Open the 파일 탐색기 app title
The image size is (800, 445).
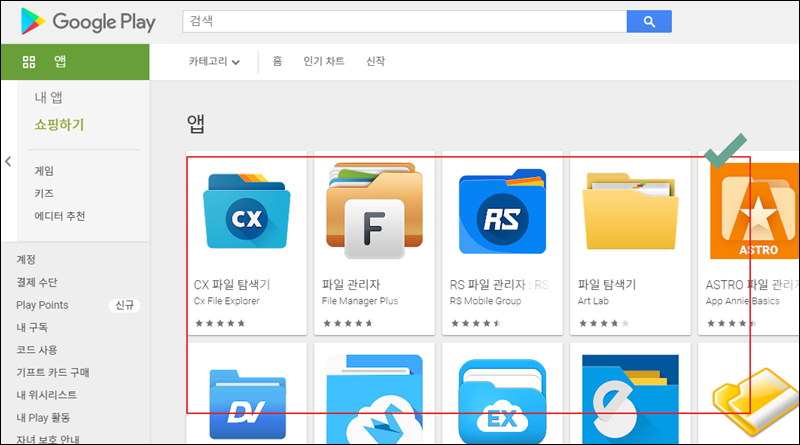[x=607, y=284]
